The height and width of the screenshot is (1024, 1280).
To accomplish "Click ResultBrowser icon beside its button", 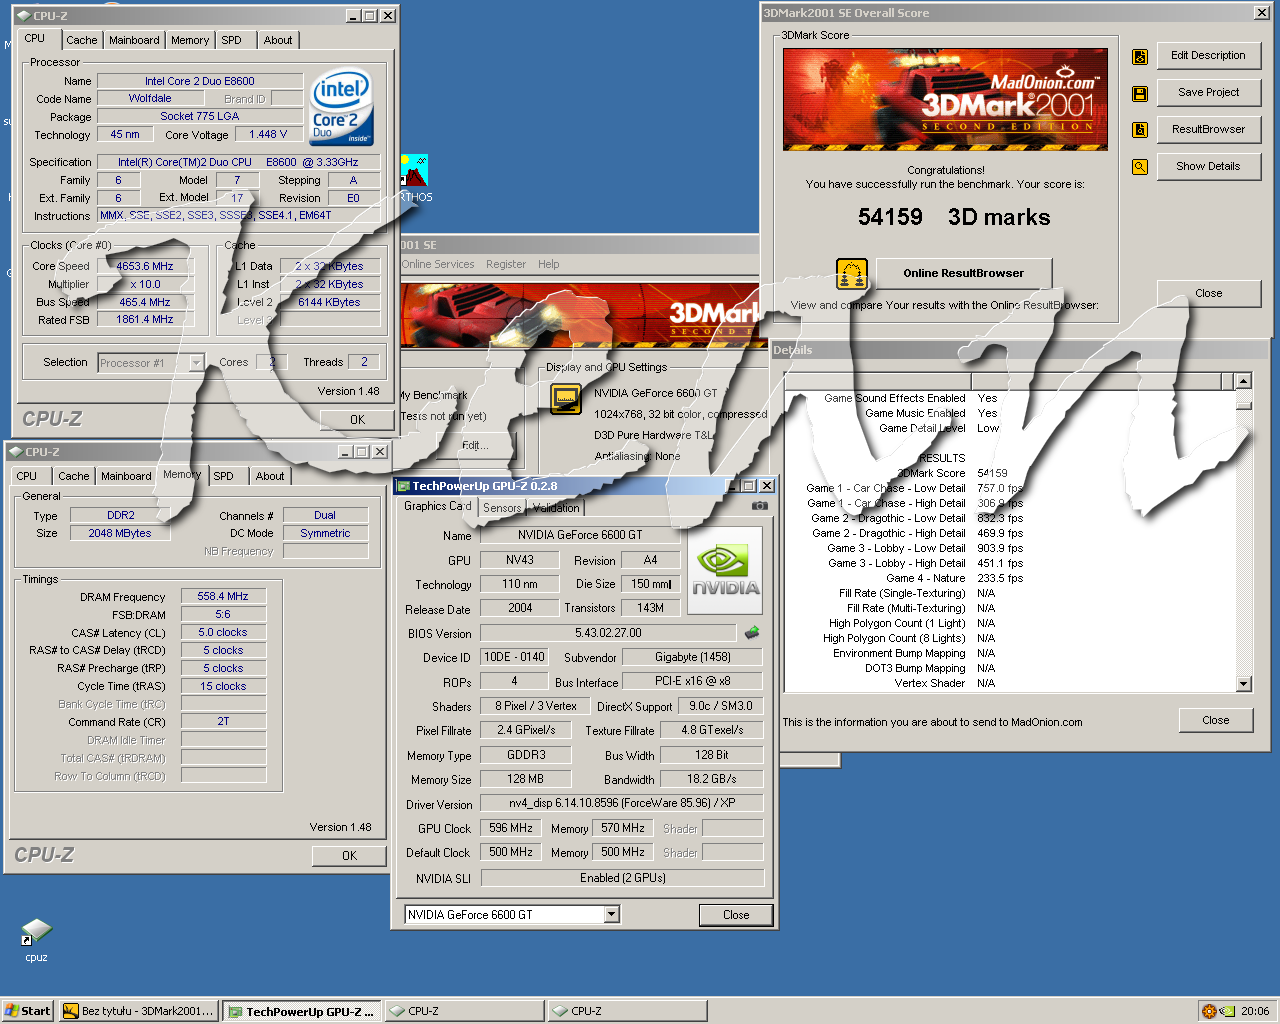I will [1140, 130].
